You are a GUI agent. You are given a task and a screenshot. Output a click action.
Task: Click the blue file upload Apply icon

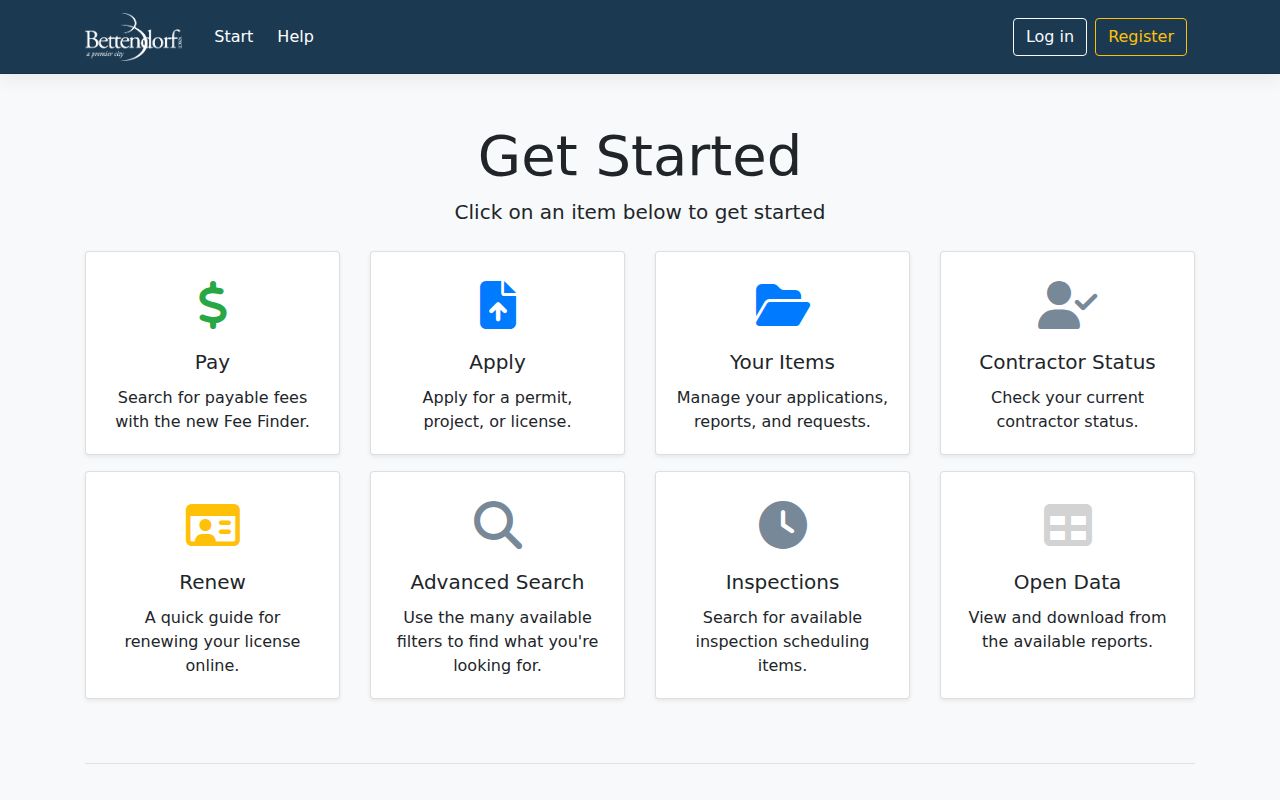[497, 305]
